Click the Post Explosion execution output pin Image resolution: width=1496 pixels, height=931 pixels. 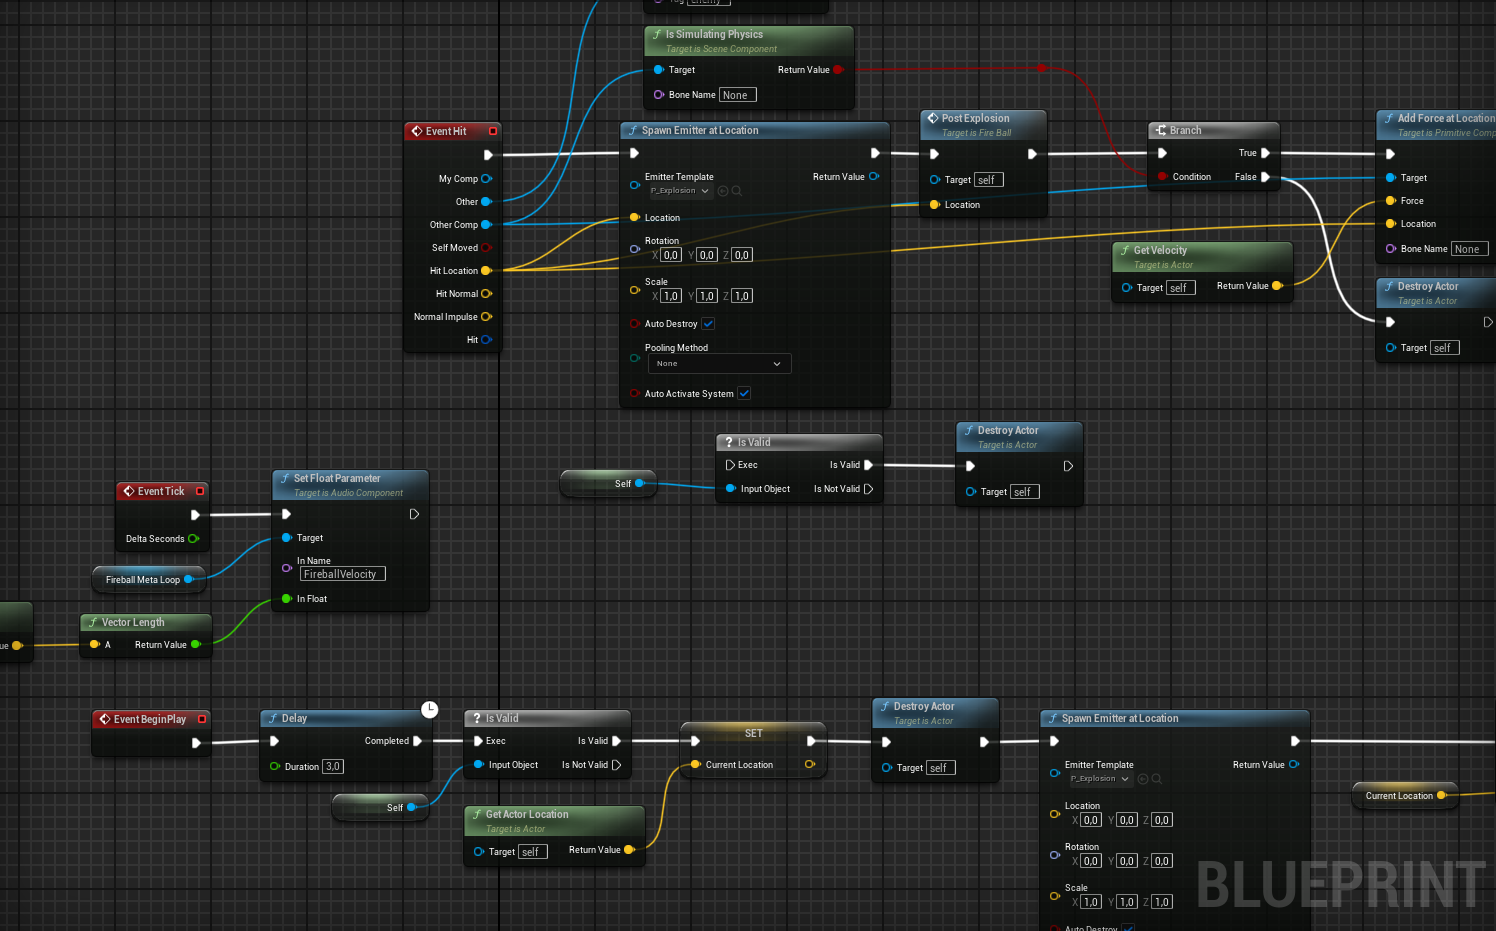1032,154
